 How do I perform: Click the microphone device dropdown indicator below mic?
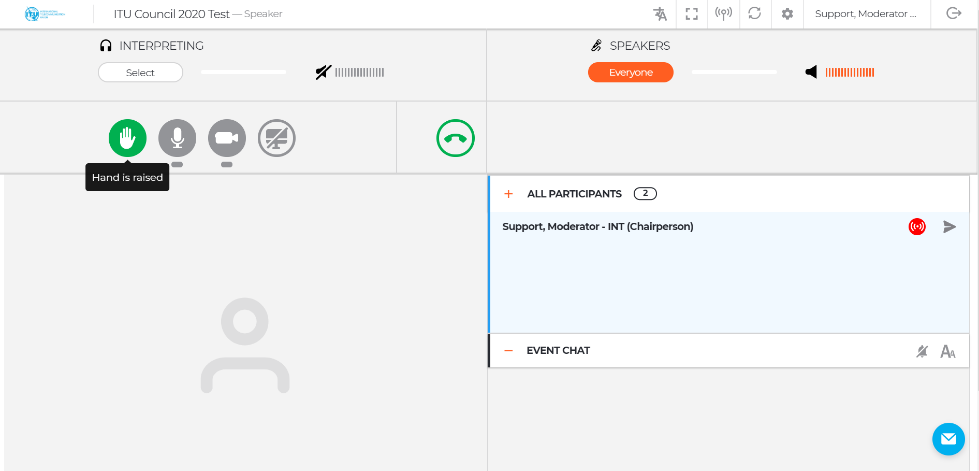click(177, 164)
